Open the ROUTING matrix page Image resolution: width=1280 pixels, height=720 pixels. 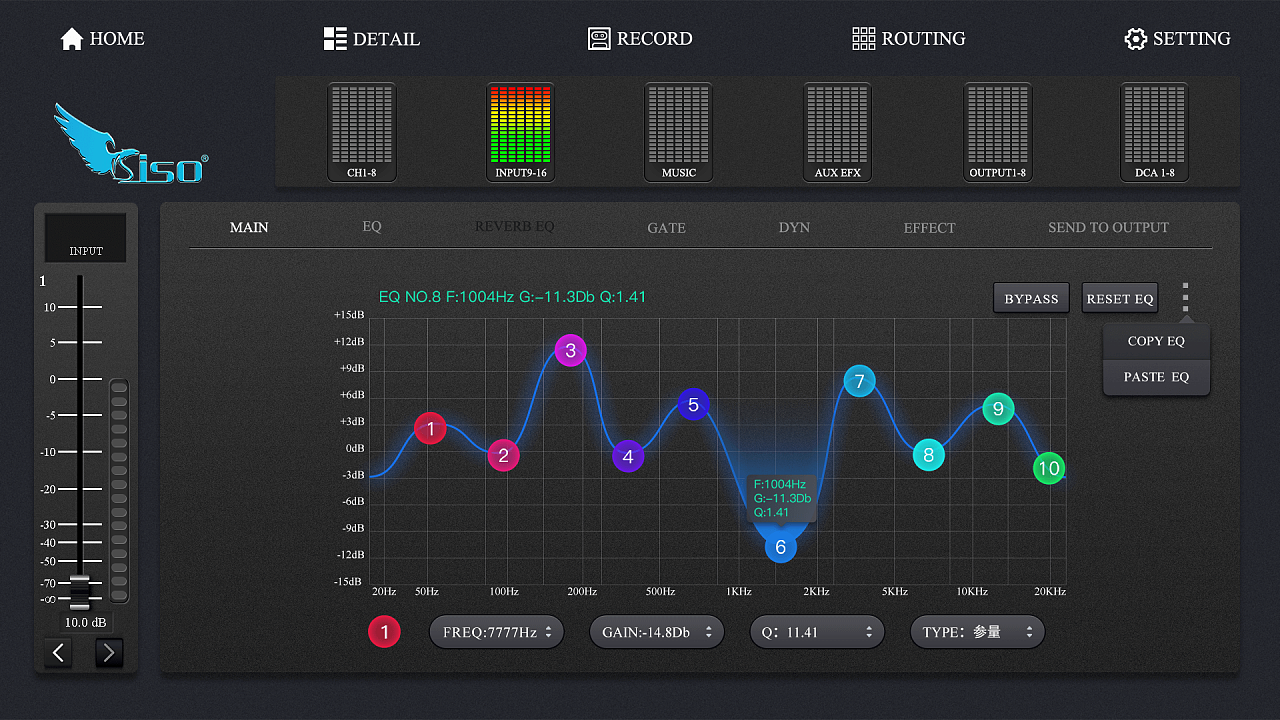(x=909, y=39)
